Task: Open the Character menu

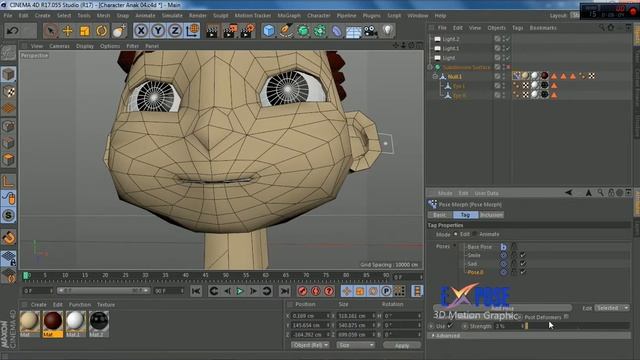Action: [x=319, y=16]
